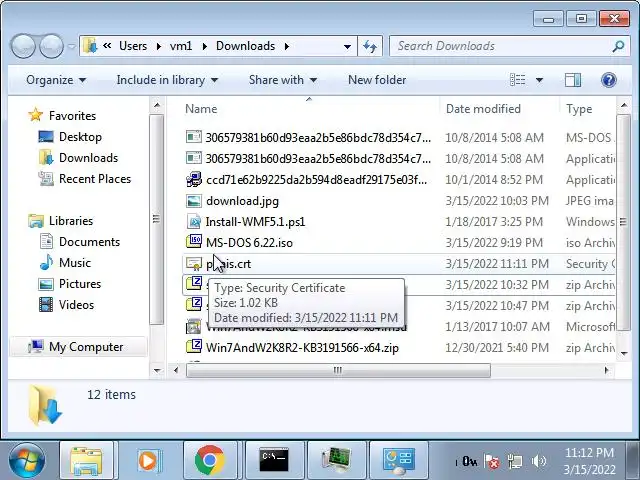Click the search magnifier icon

(619, 46)
